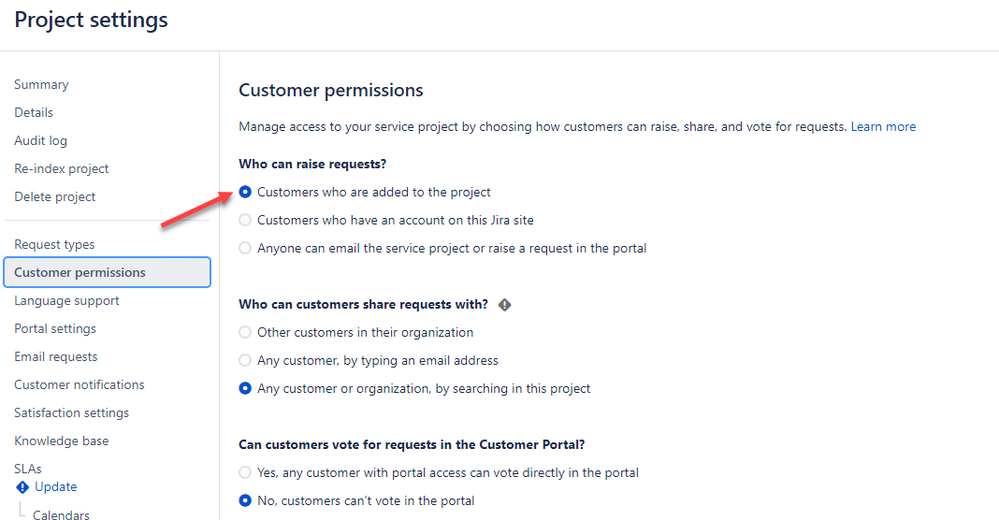999x520 pixels.
Task: Click the blue SLAs Update alert icon
Action: (22, 488)
